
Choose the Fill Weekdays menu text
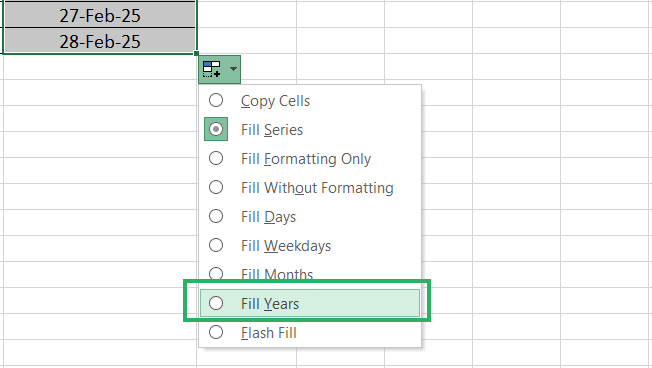pyautogui.click(x=286, y=246)
